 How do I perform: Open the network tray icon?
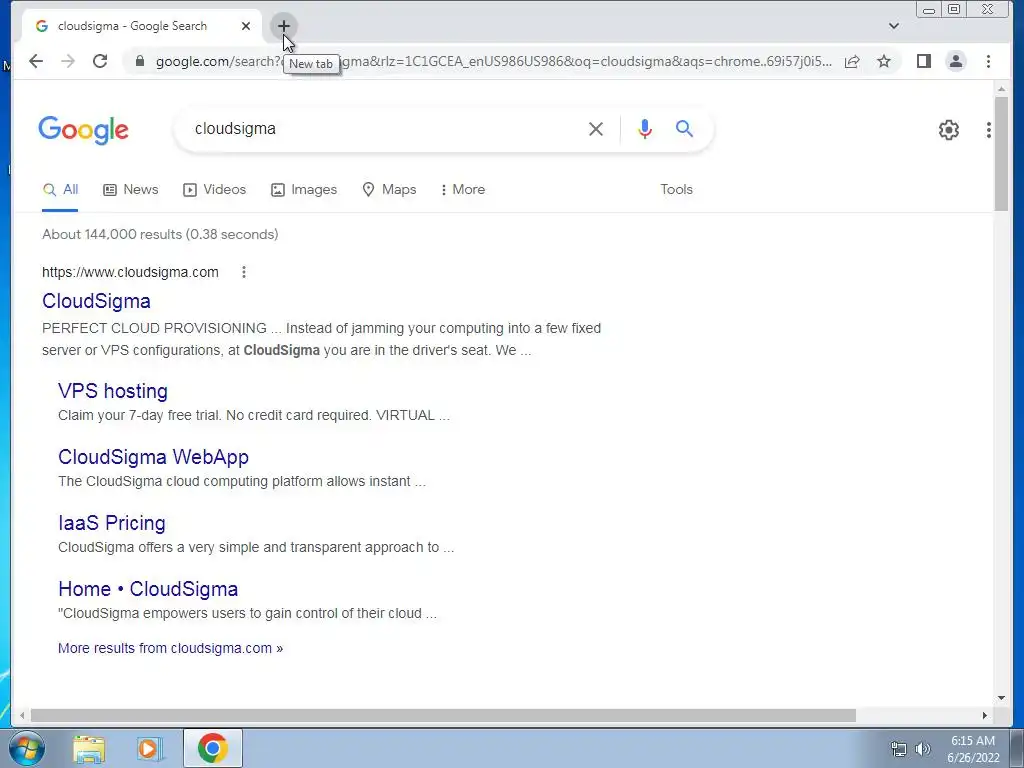(899, 749)
